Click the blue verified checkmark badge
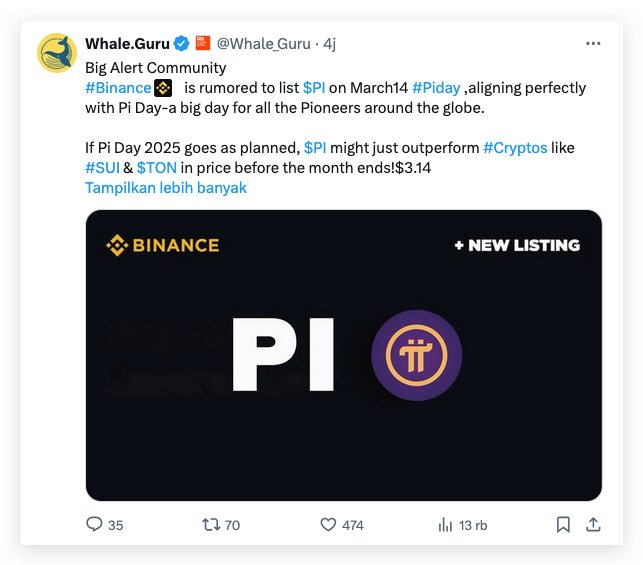 pos(182,44)
